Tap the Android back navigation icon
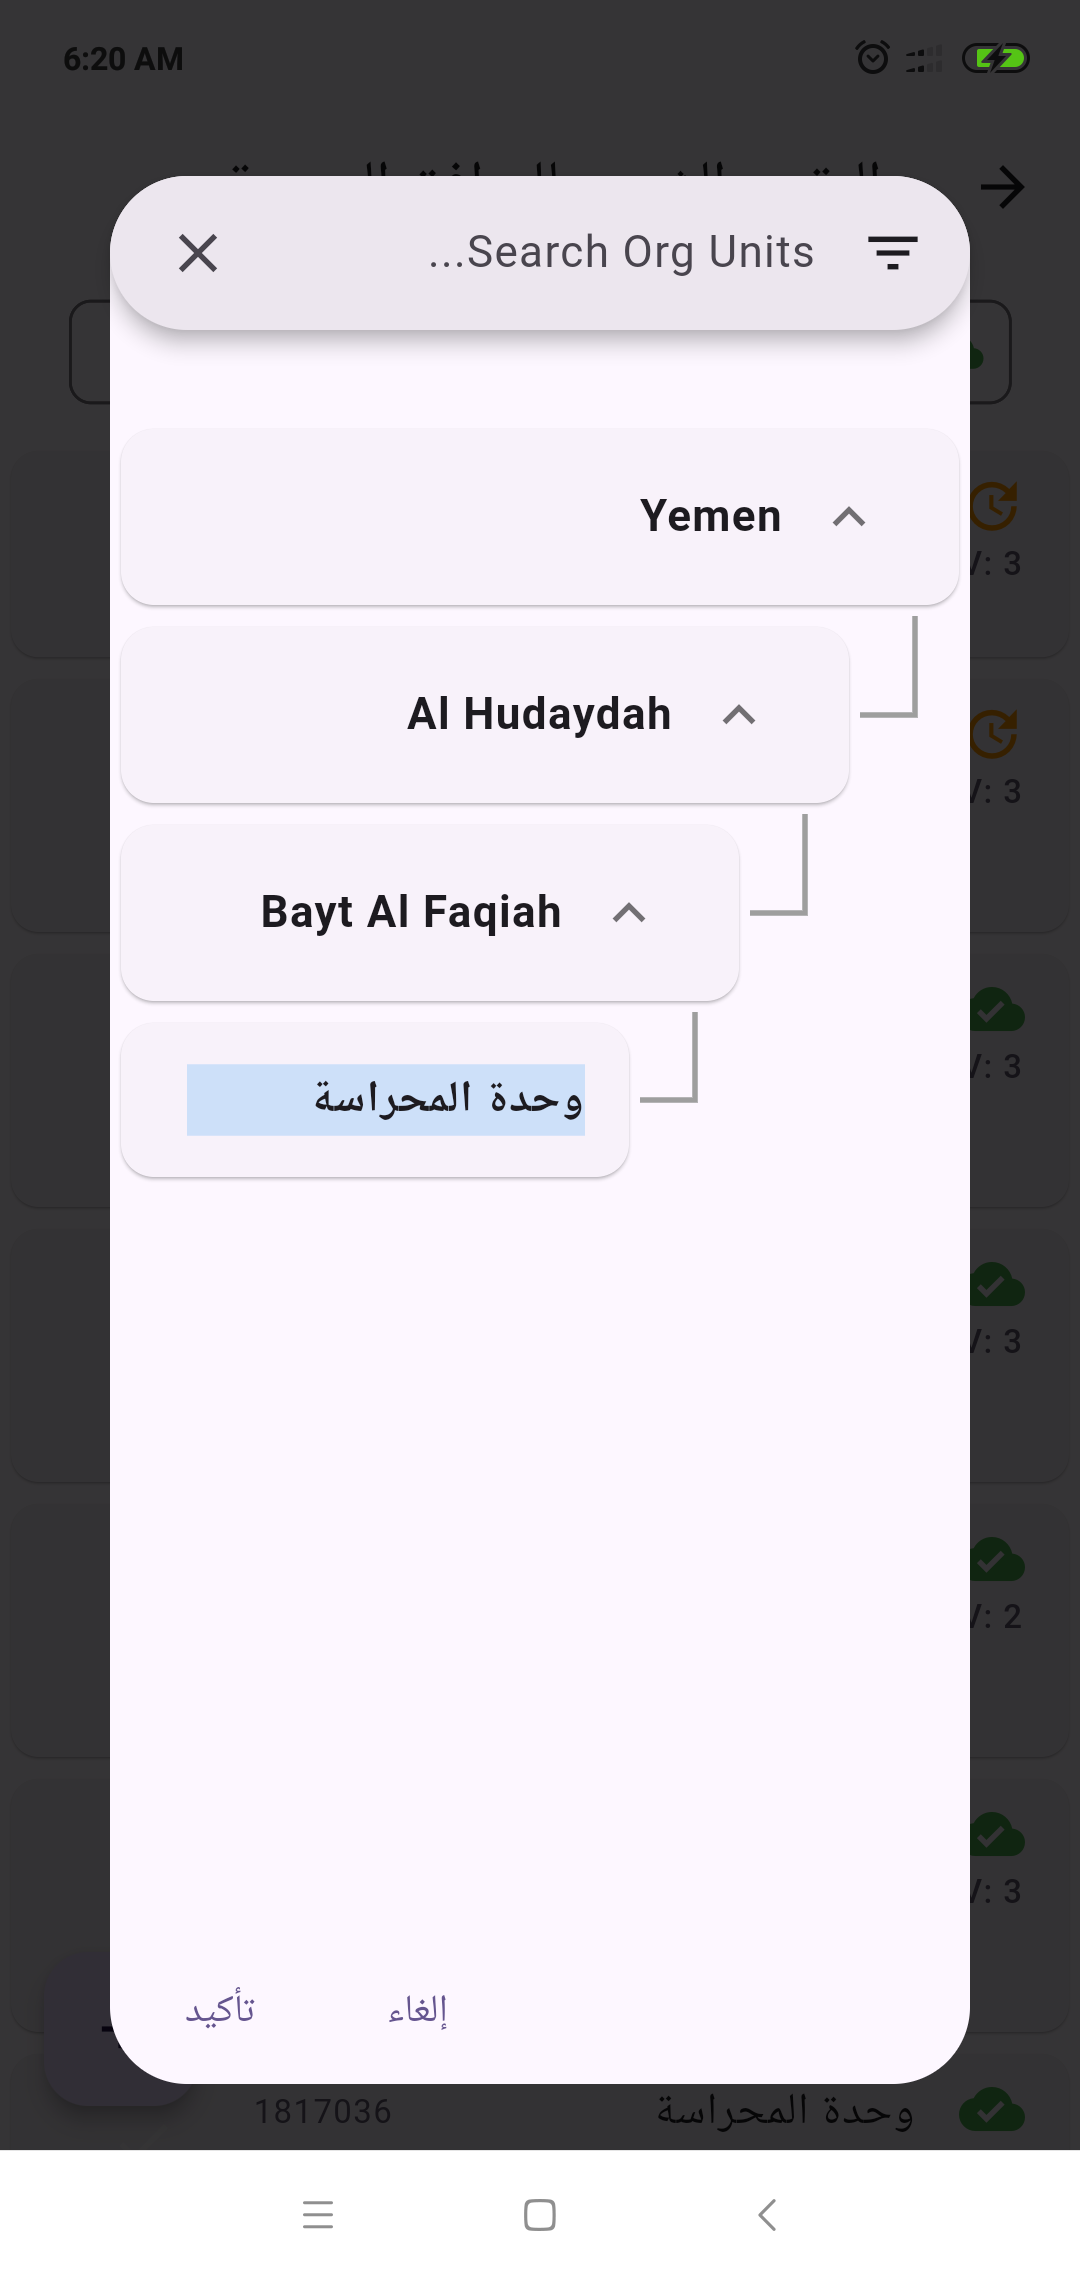Viewport: 1080px width, 2280px height. point(767,2215)
